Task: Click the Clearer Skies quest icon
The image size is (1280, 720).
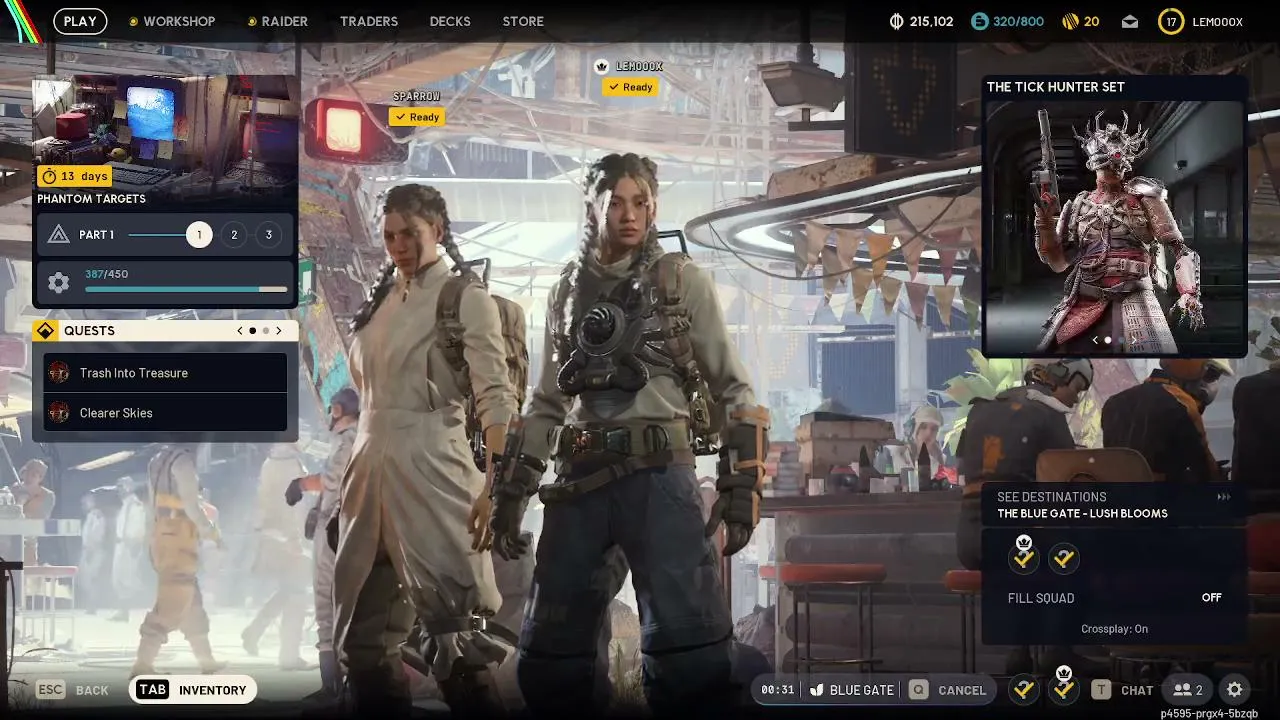Action: tap(59, 413)
